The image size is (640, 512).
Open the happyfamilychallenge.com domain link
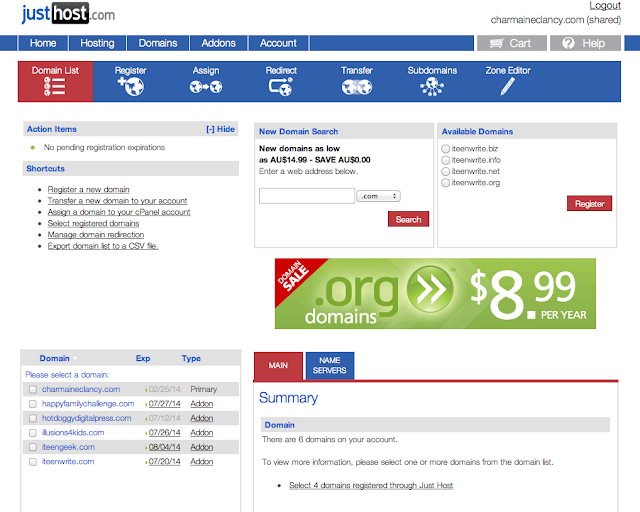click(x=88, y=404)
